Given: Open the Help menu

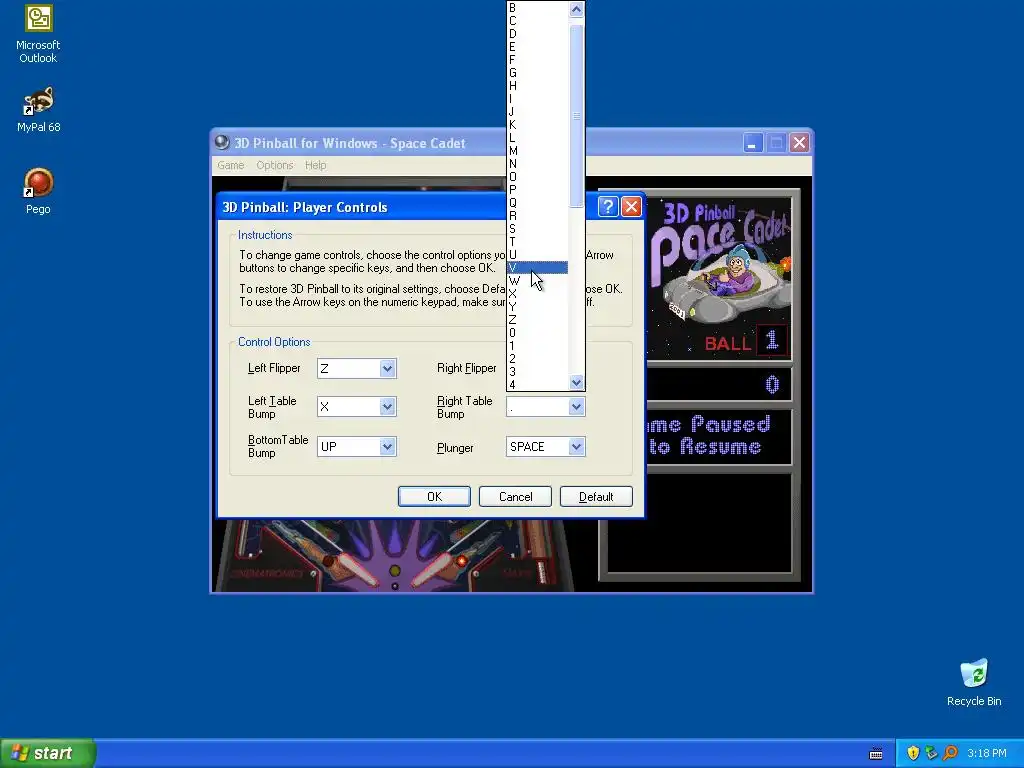Looking at the screenshot, I should pos(315,165).
